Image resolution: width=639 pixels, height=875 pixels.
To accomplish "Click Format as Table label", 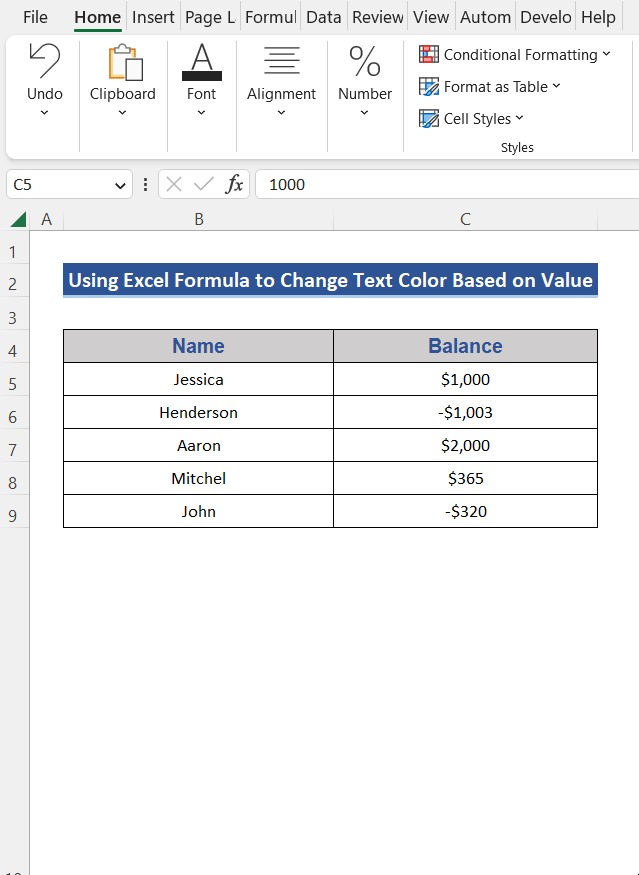I will pyautogui.click(x=496, y=86).
